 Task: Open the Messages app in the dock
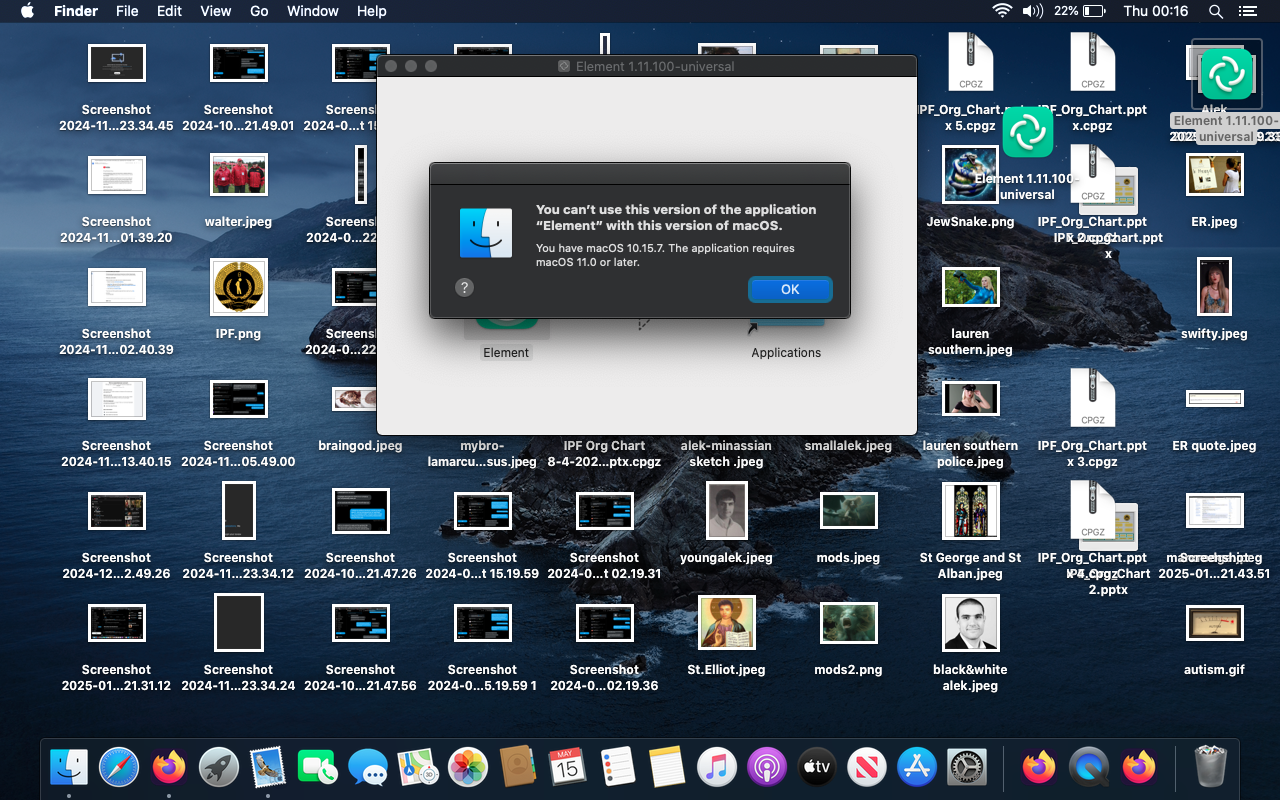tap(368, 767)
